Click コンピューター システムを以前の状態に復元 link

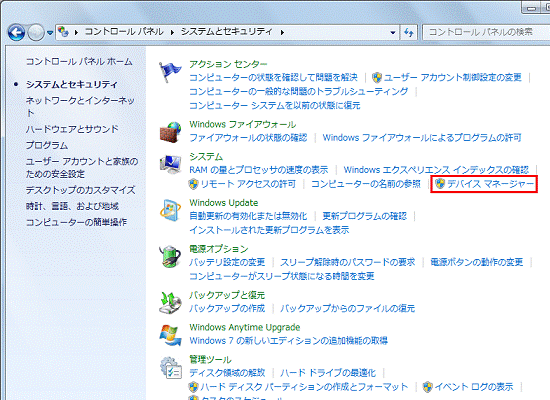(275, 106)
